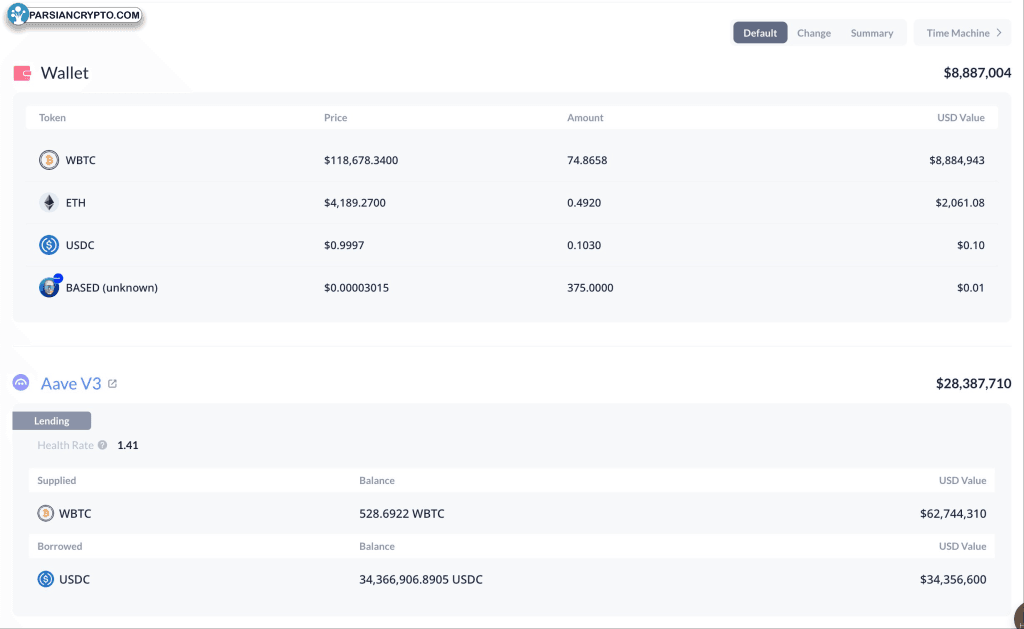Click the Health Rate help icon
1024x629 pixels.
[103, 445]
